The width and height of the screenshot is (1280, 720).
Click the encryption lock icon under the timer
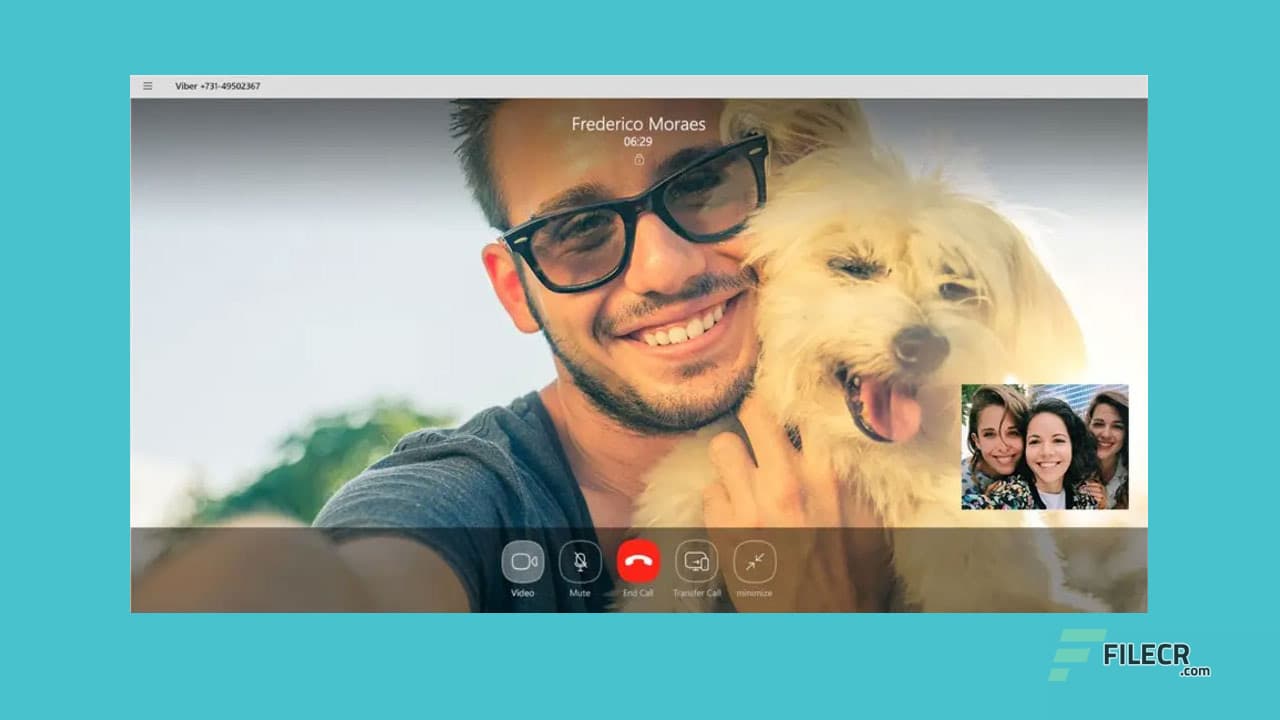pyautogui.click(x=637, y=158)
